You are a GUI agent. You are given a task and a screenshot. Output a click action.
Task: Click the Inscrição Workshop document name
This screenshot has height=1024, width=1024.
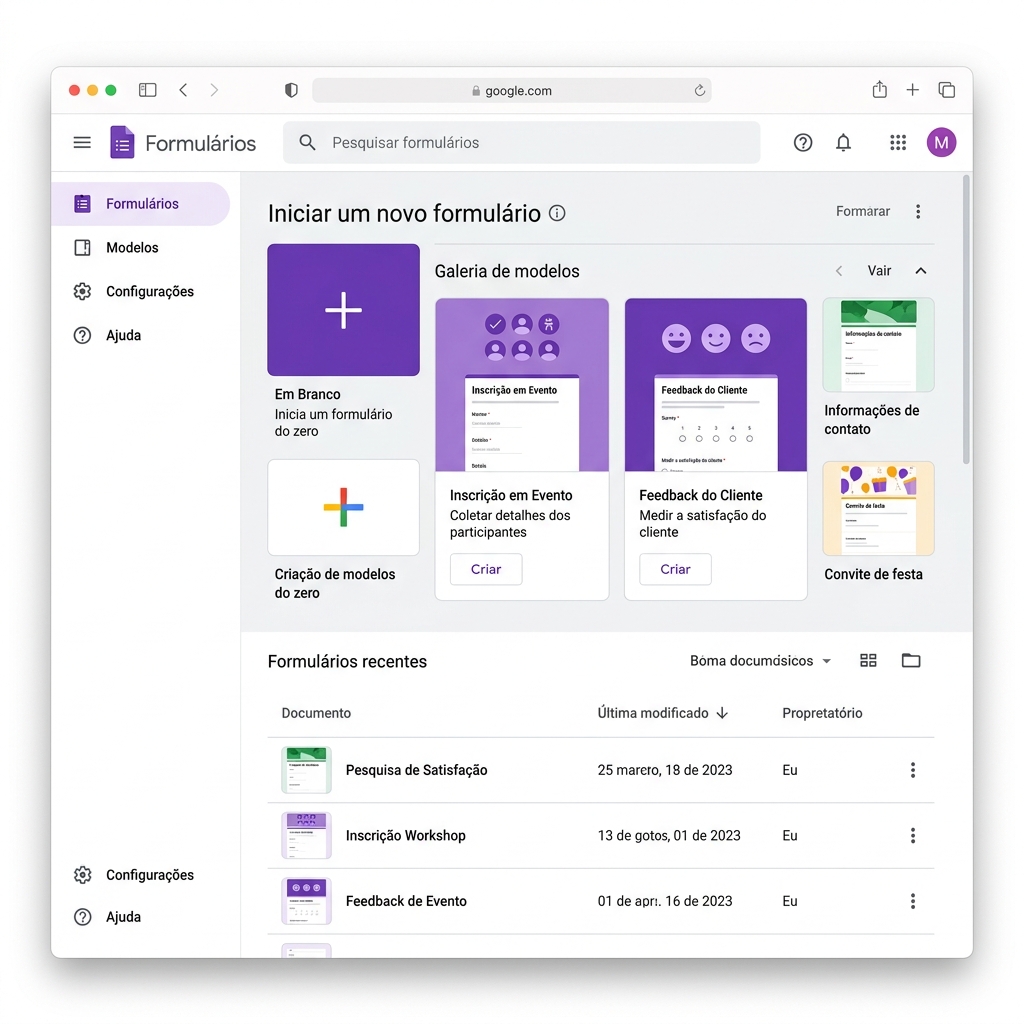[406, 835]
